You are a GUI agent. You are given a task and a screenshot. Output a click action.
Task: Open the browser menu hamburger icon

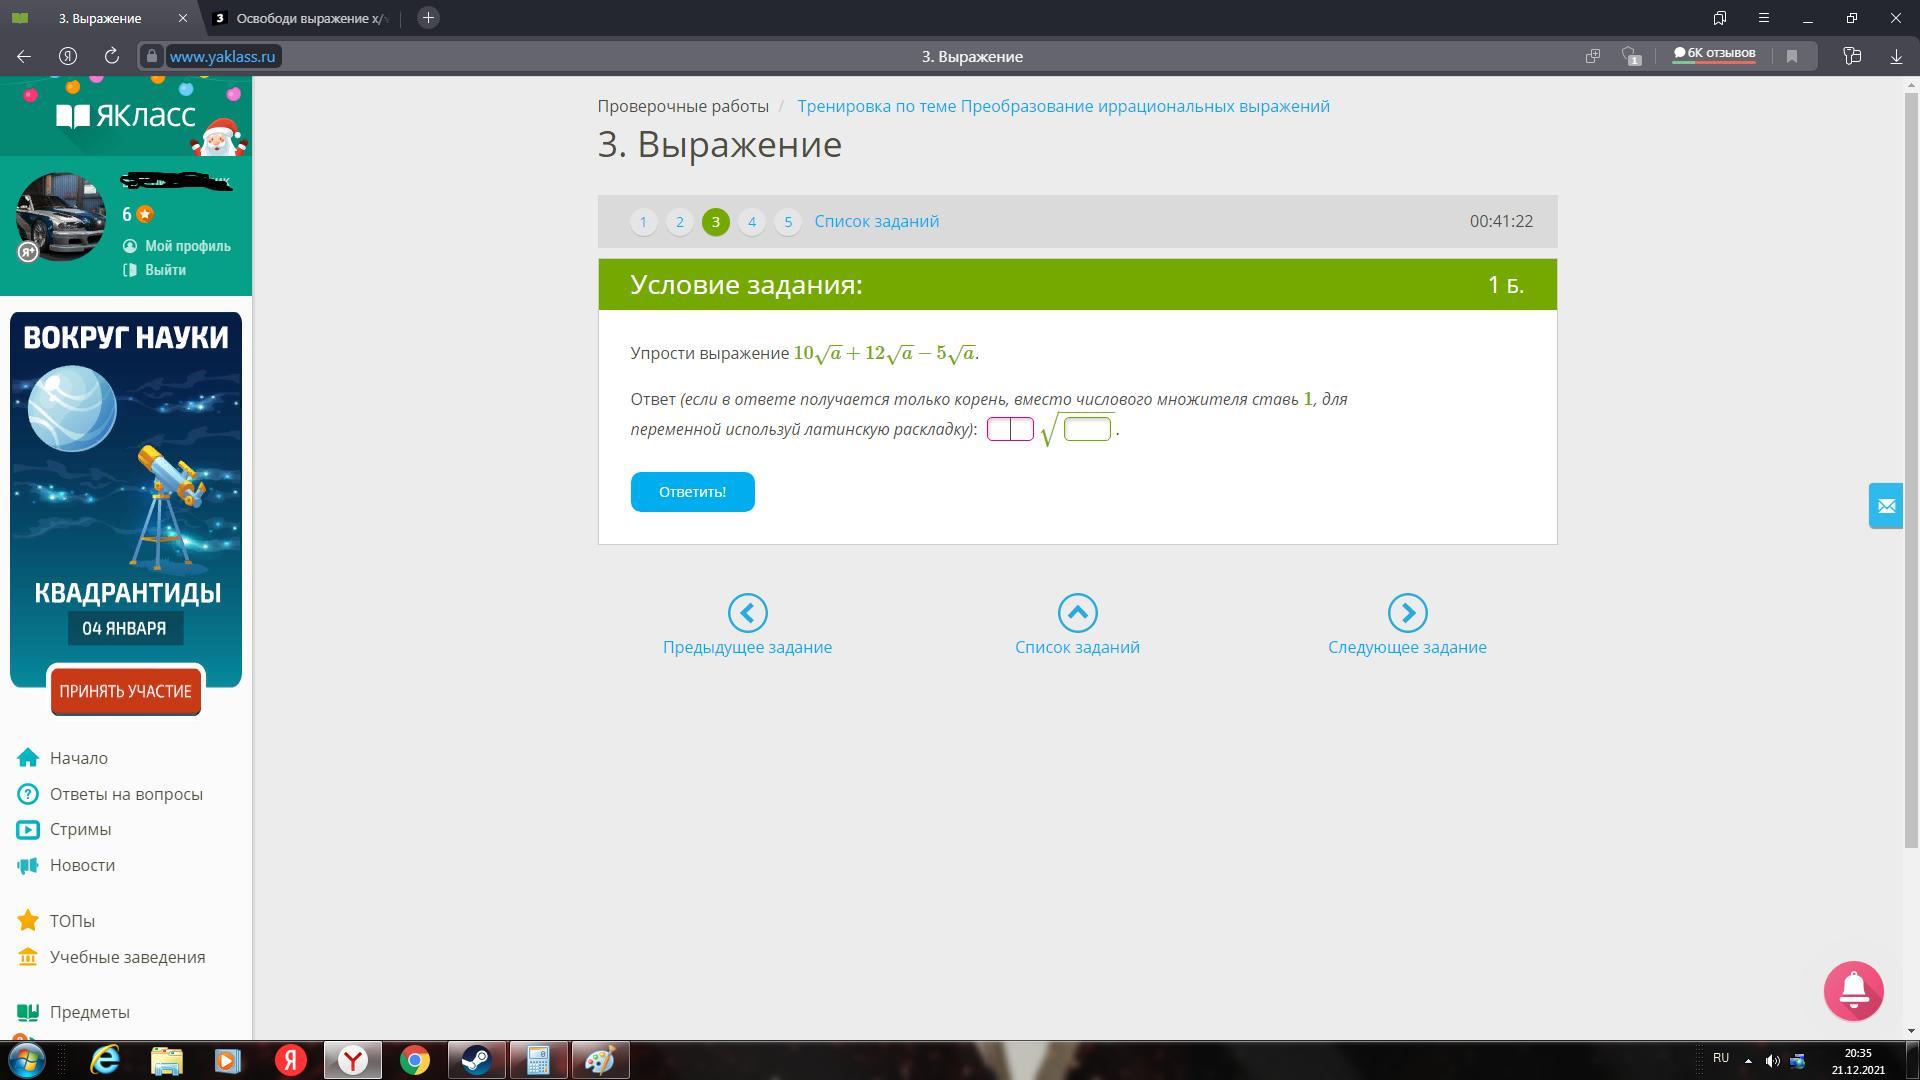pos(1764,18)
